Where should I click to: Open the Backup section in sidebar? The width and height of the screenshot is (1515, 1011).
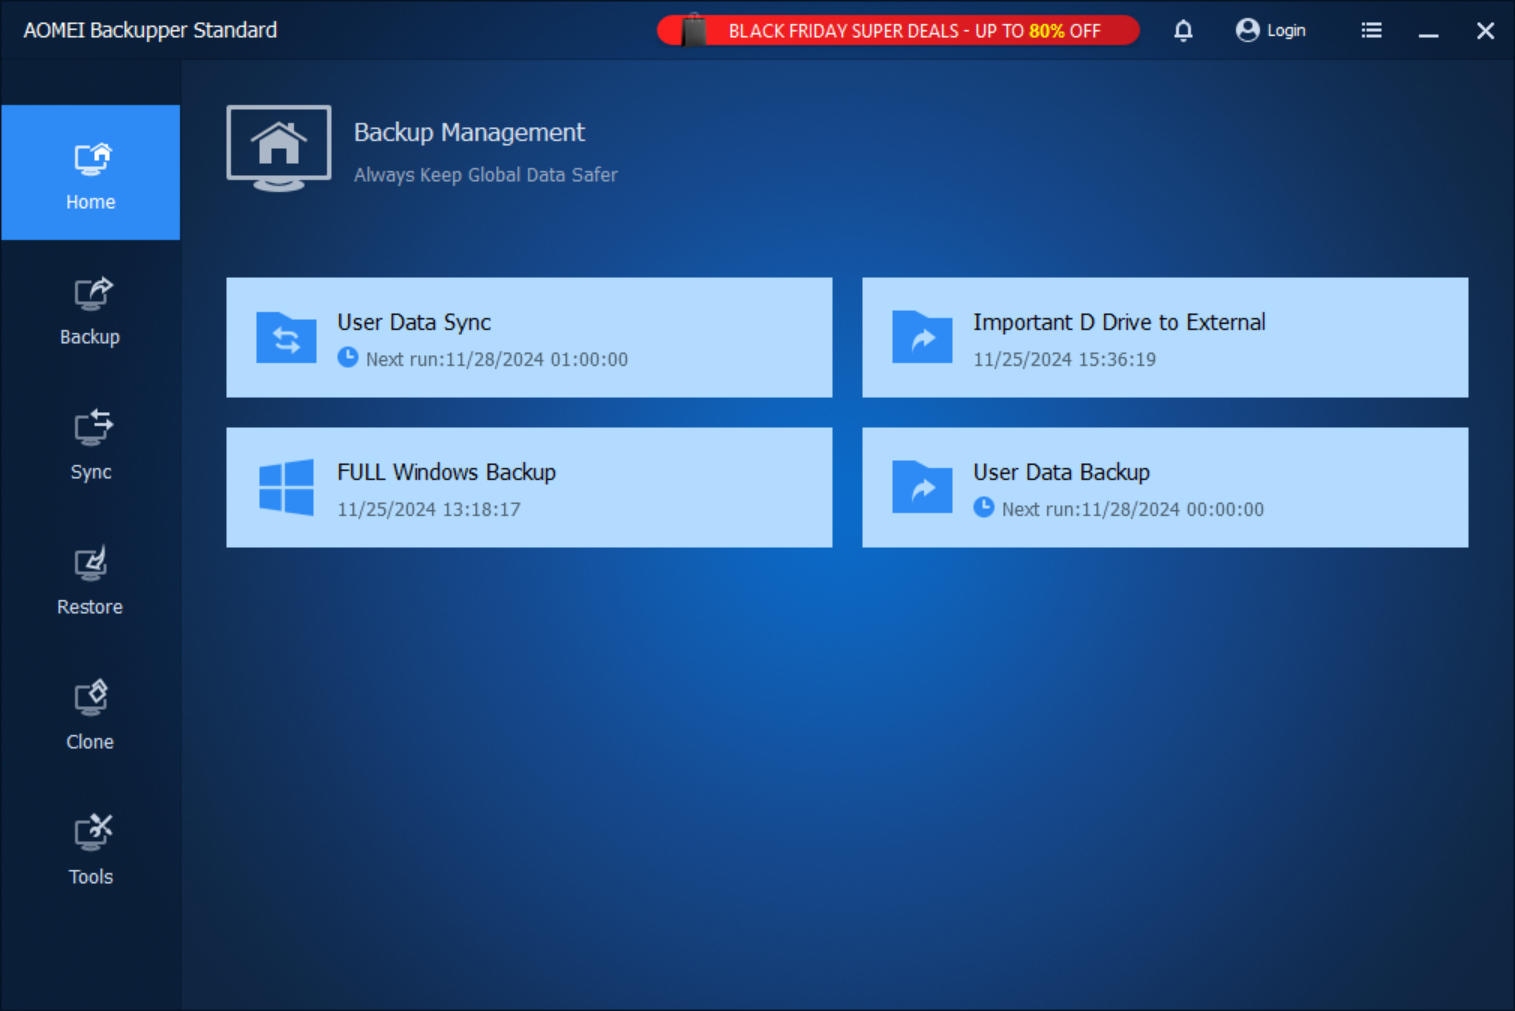(90, 311)
